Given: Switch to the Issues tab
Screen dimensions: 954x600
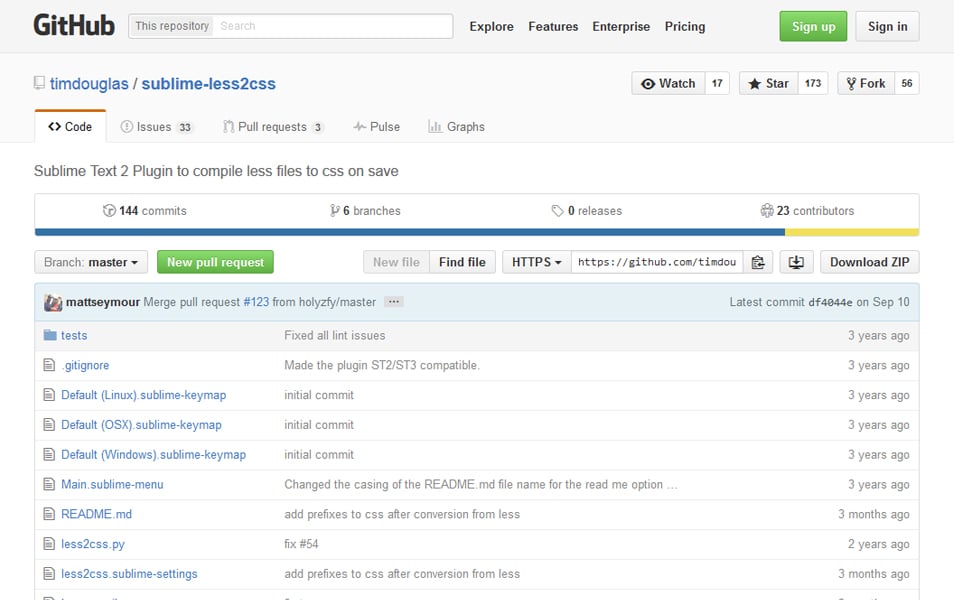Looking at the screenshot, I should tap(156, 126).
